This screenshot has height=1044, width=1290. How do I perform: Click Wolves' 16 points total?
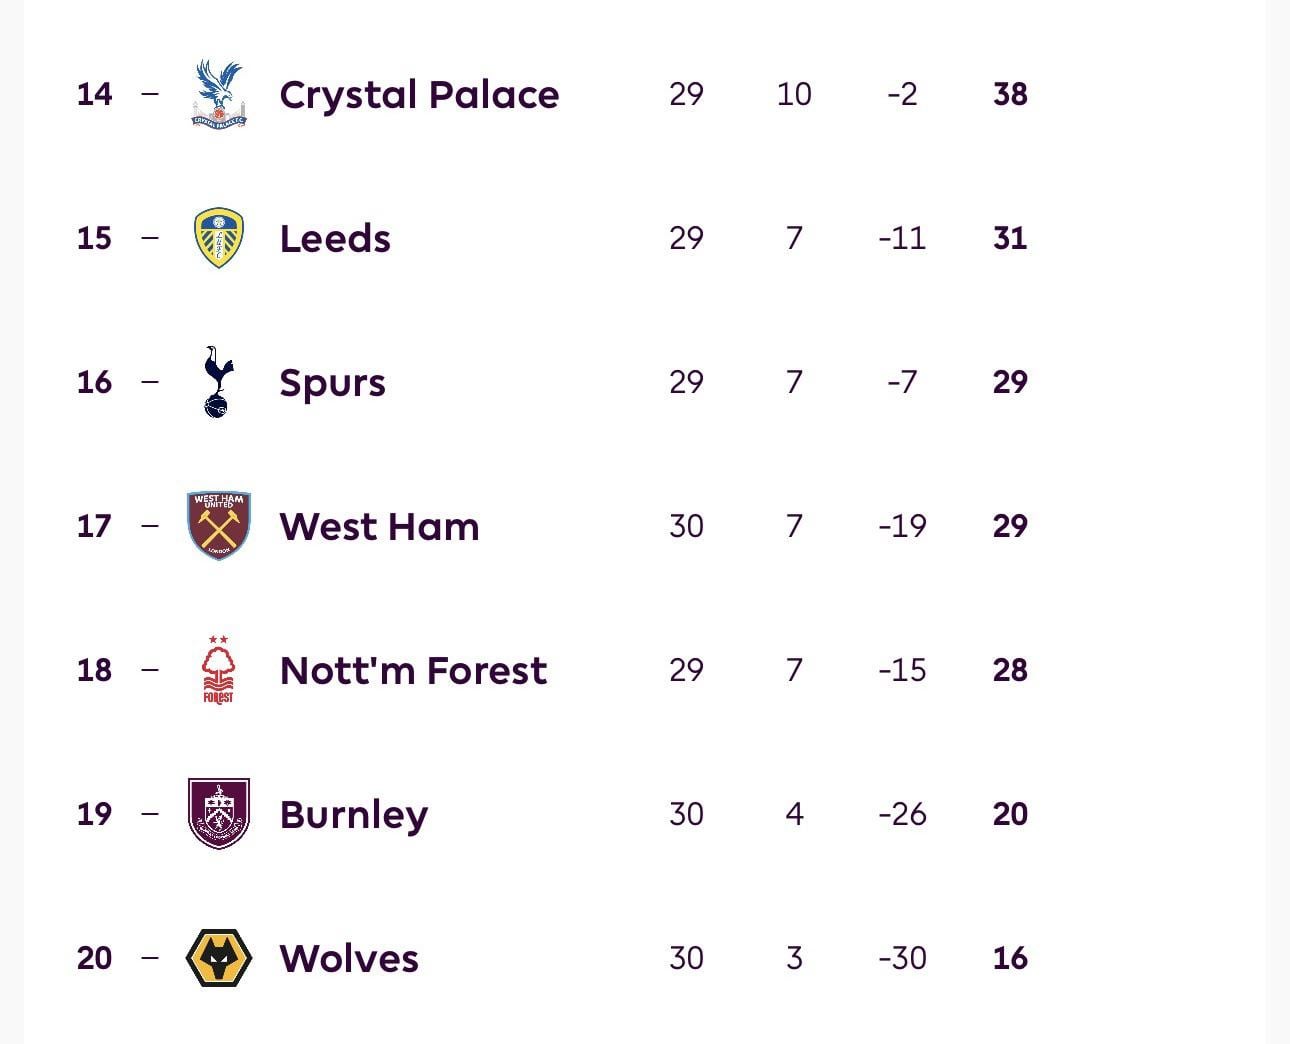click(x=1010, y=958)
